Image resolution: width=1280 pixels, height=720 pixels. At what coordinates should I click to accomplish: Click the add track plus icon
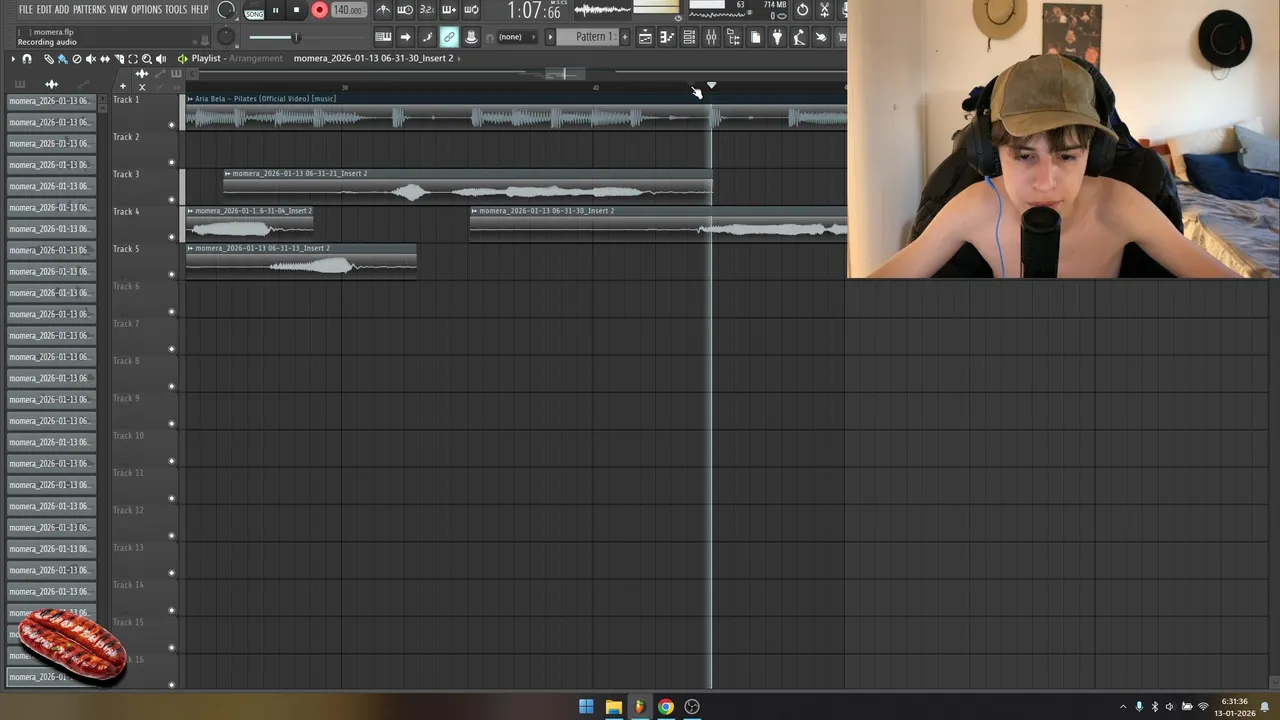[123, 86]
